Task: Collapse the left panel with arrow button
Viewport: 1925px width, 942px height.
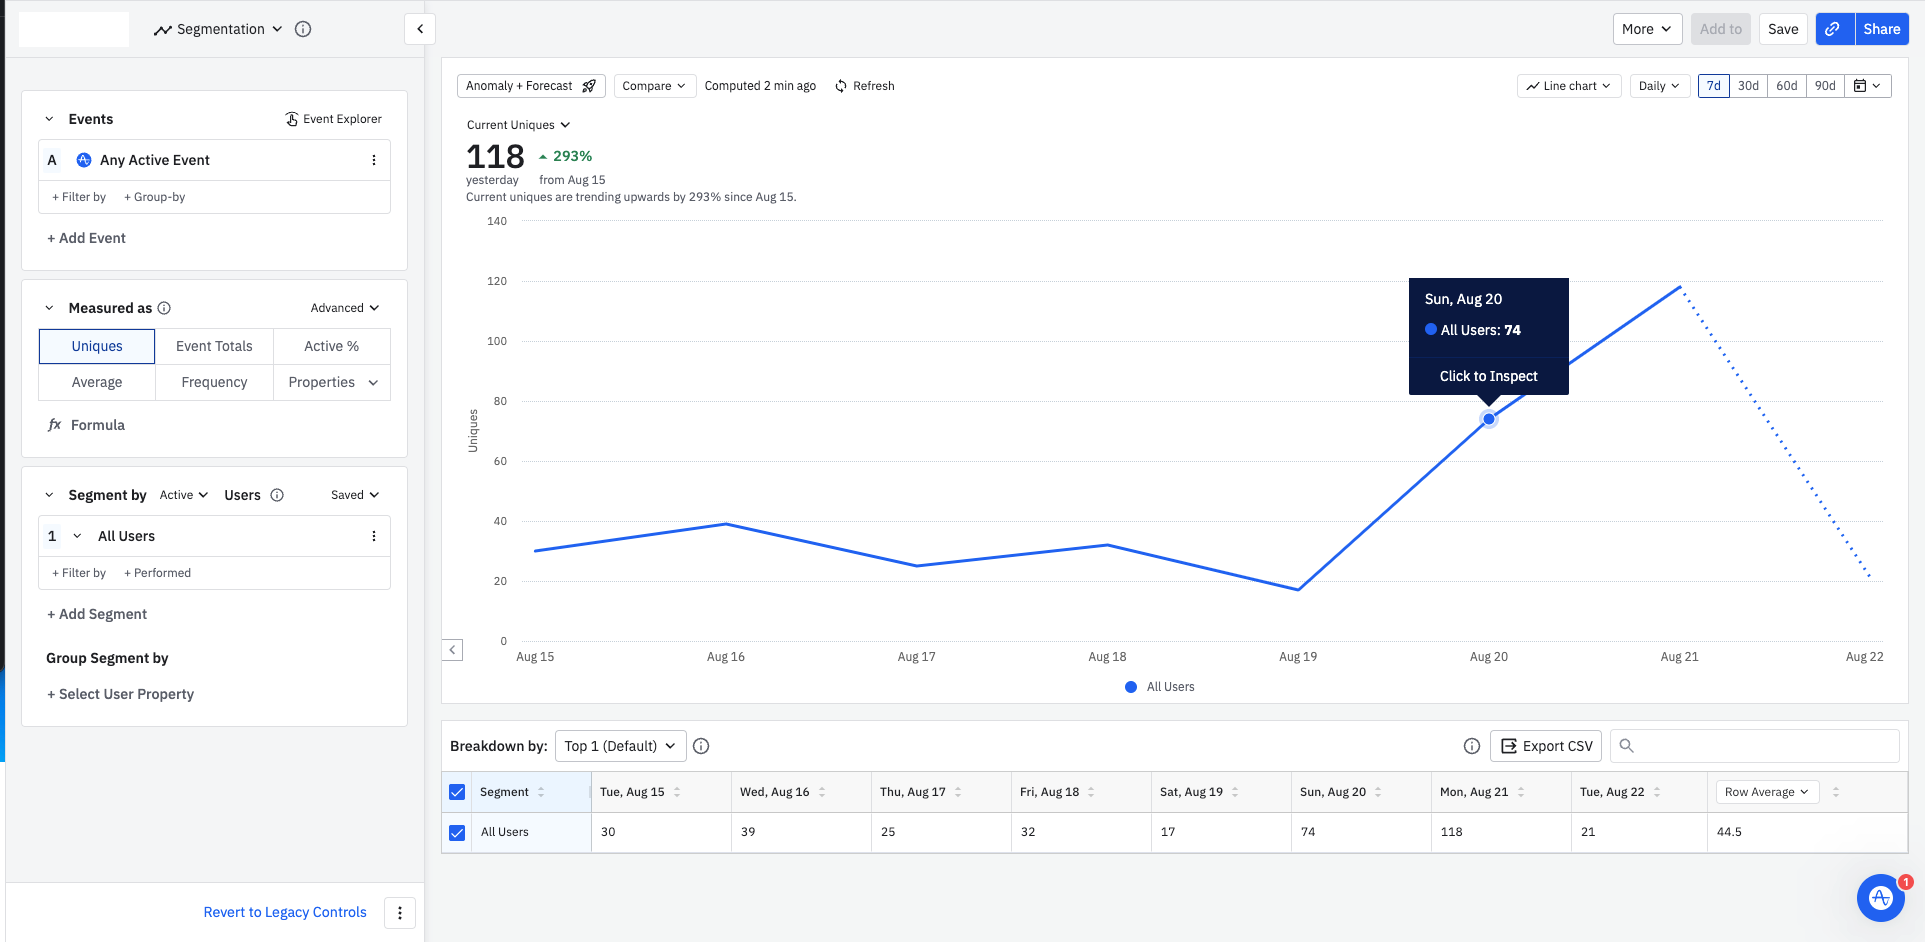Action: pyautogui.click(x=420, y=29)
